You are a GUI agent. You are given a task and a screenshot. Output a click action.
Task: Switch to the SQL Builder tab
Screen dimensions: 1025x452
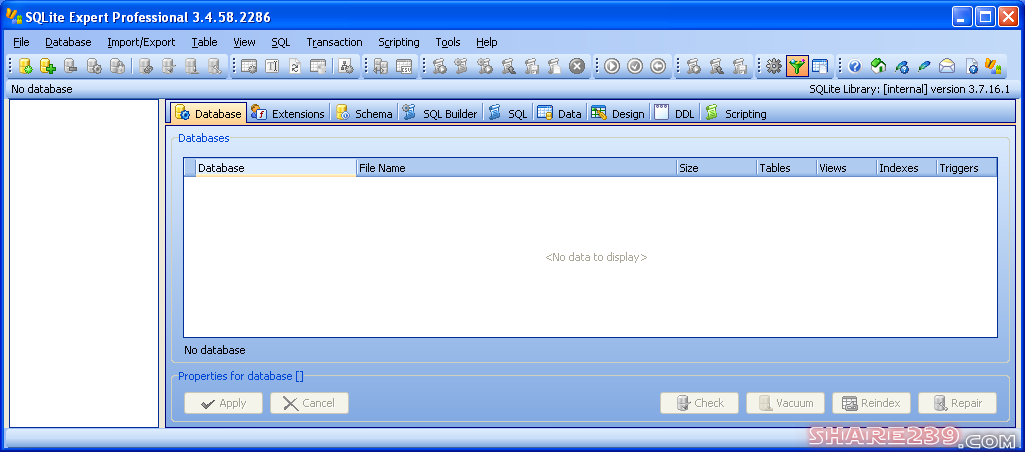click(441, 113)
